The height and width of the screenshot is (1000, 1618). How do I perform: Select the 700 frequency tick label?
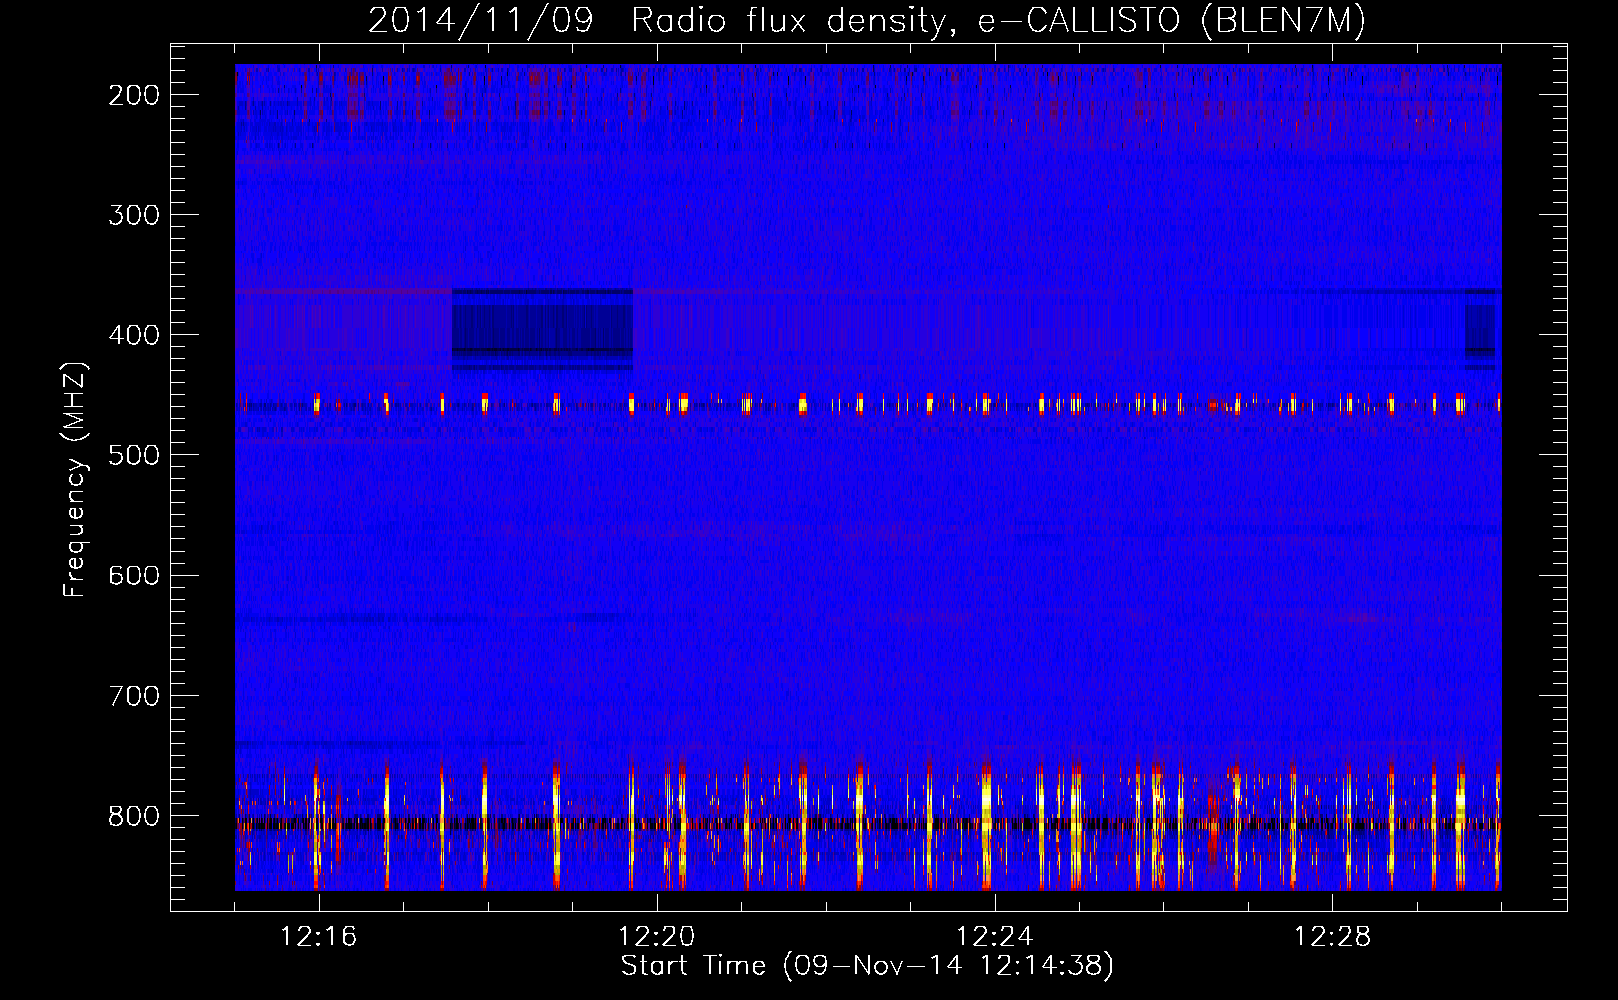[134, 695]
